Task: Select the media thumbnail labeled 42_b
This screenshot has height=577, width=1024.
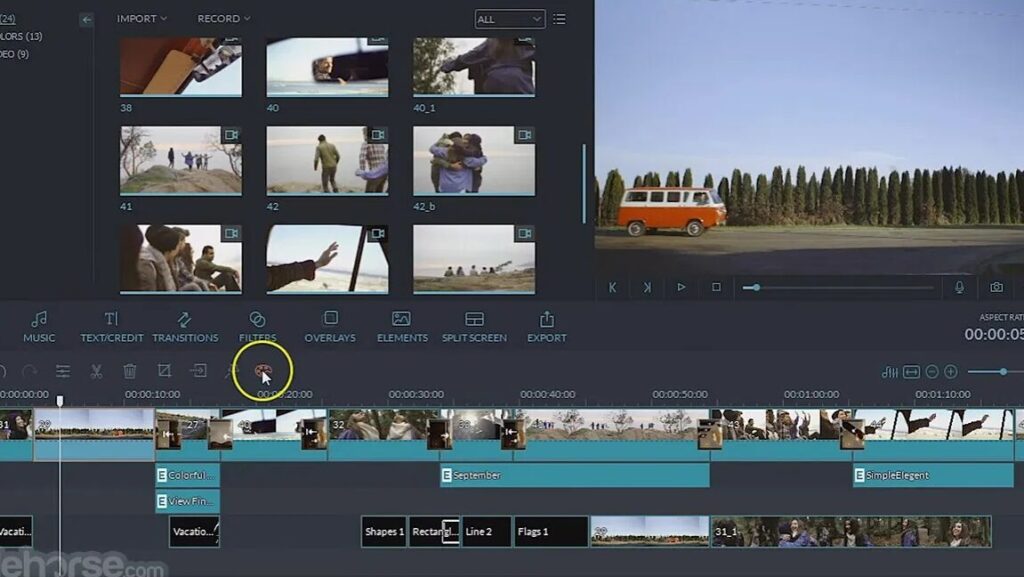Action: click(474, 160)
